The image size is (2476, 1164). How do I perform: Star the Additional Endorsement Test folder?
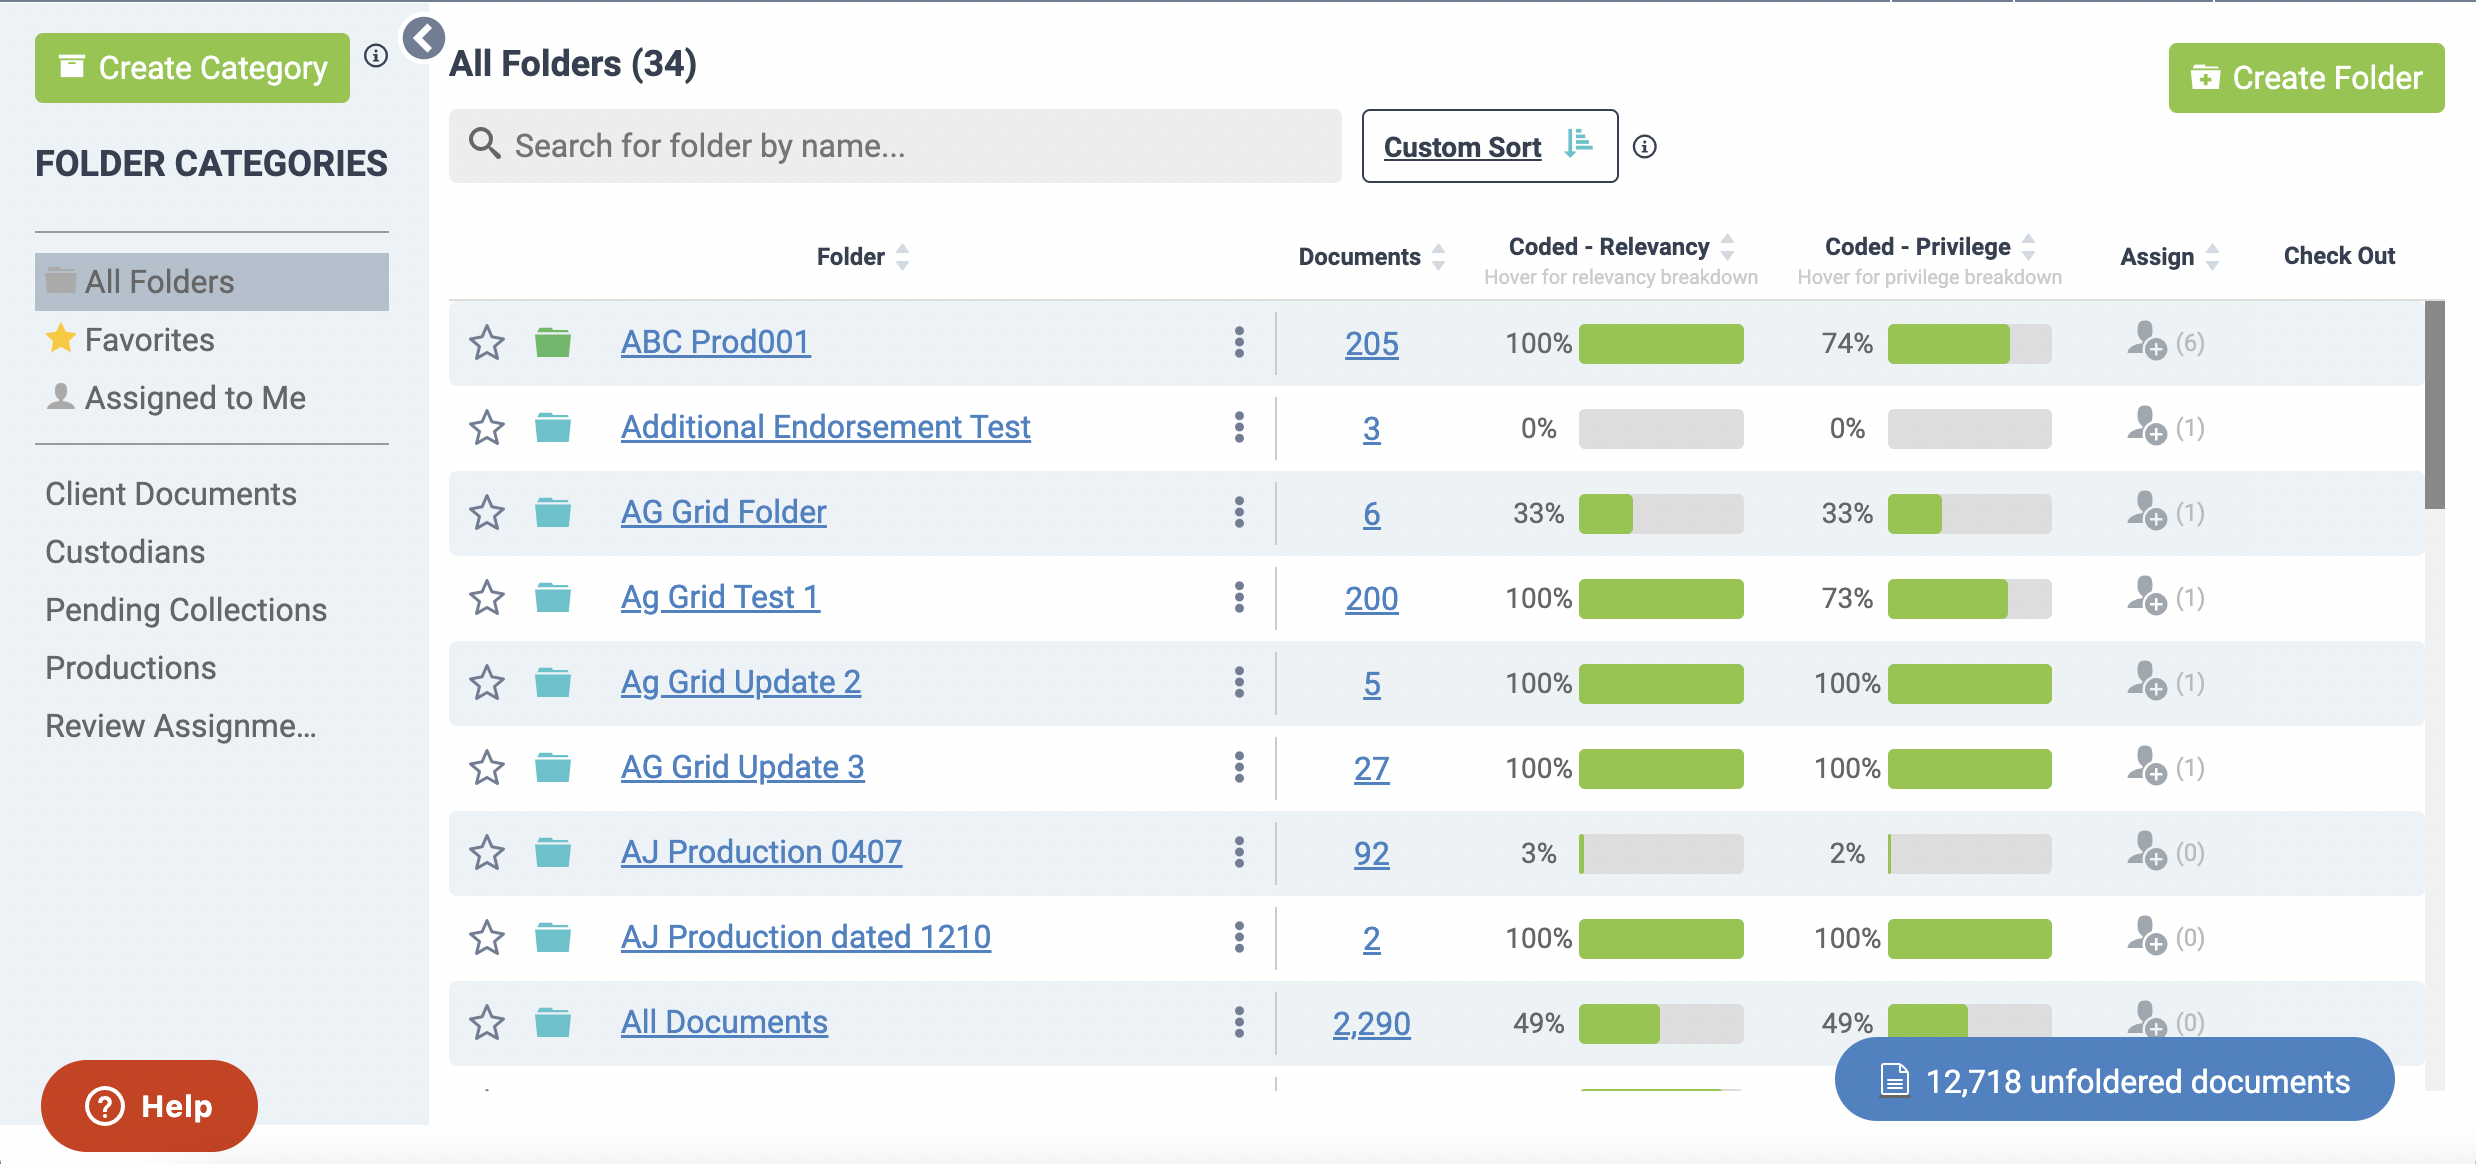487,428
